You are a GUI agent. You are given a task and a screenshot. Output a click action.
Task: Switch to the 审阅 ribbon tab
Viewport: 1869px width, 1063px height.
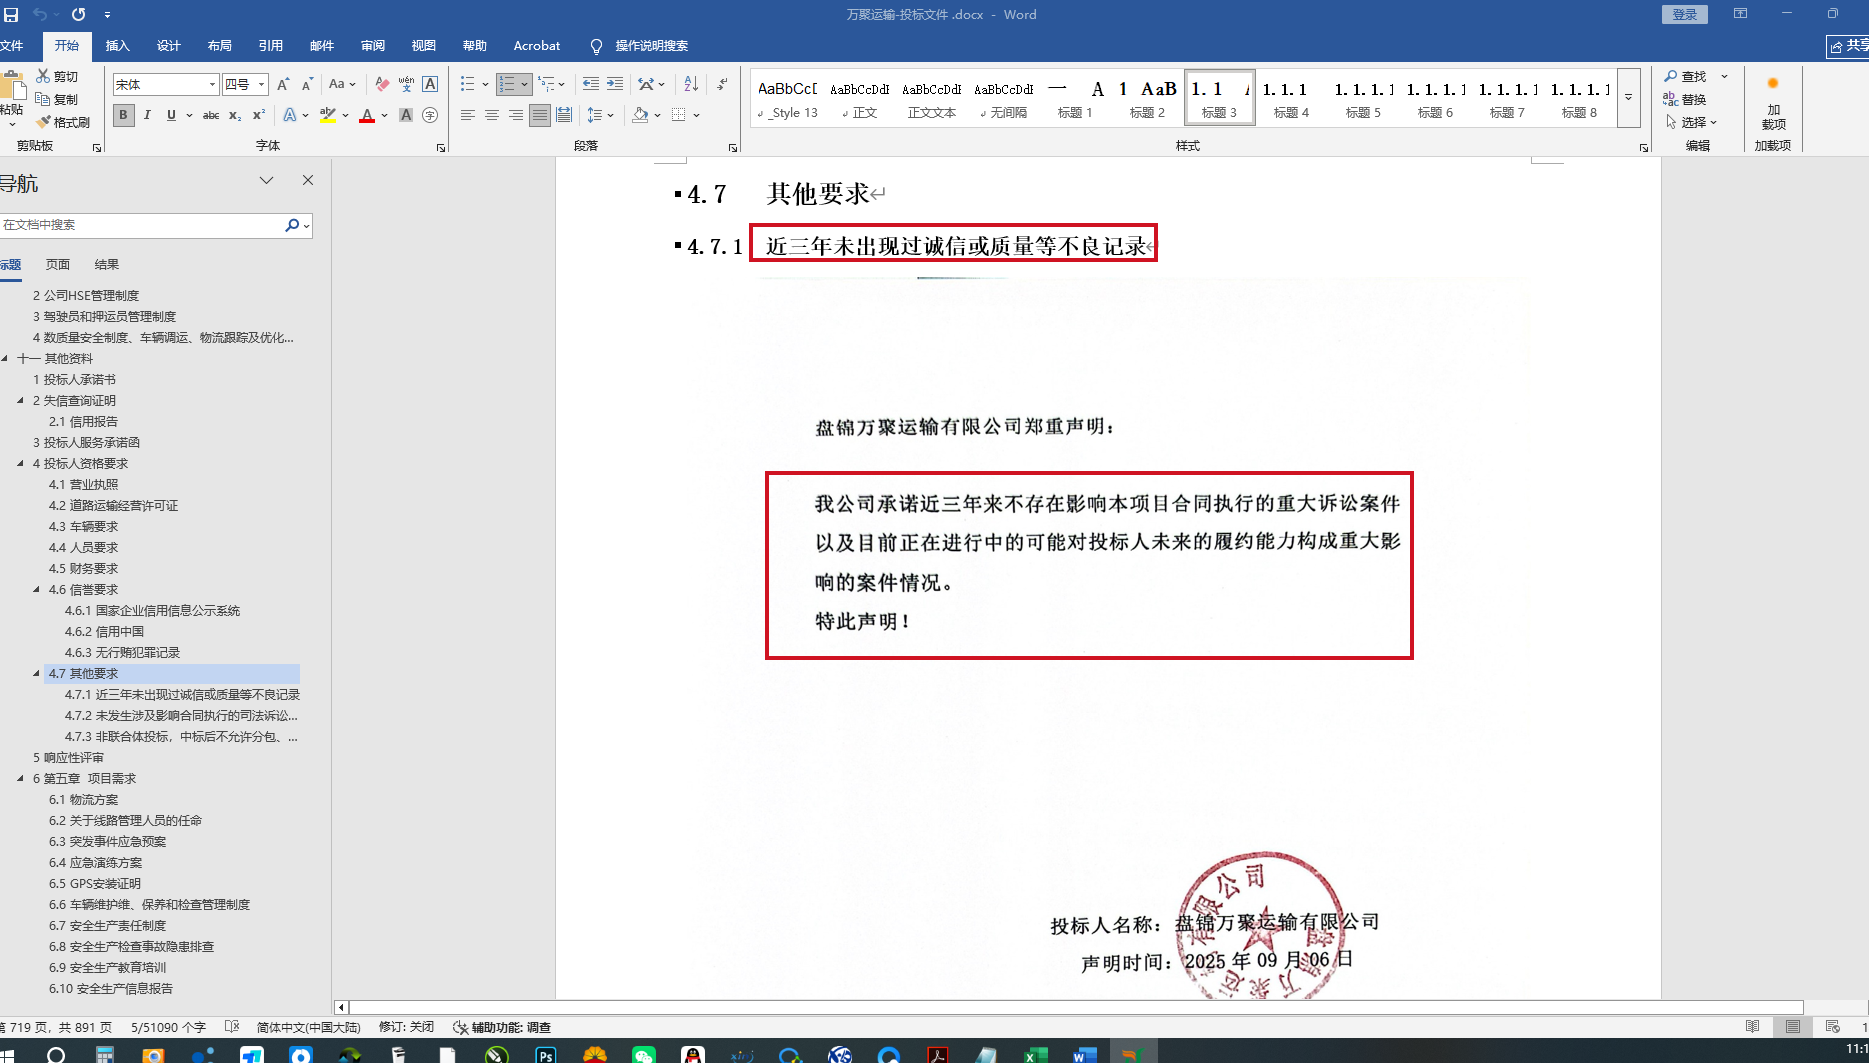coord(373,46)
